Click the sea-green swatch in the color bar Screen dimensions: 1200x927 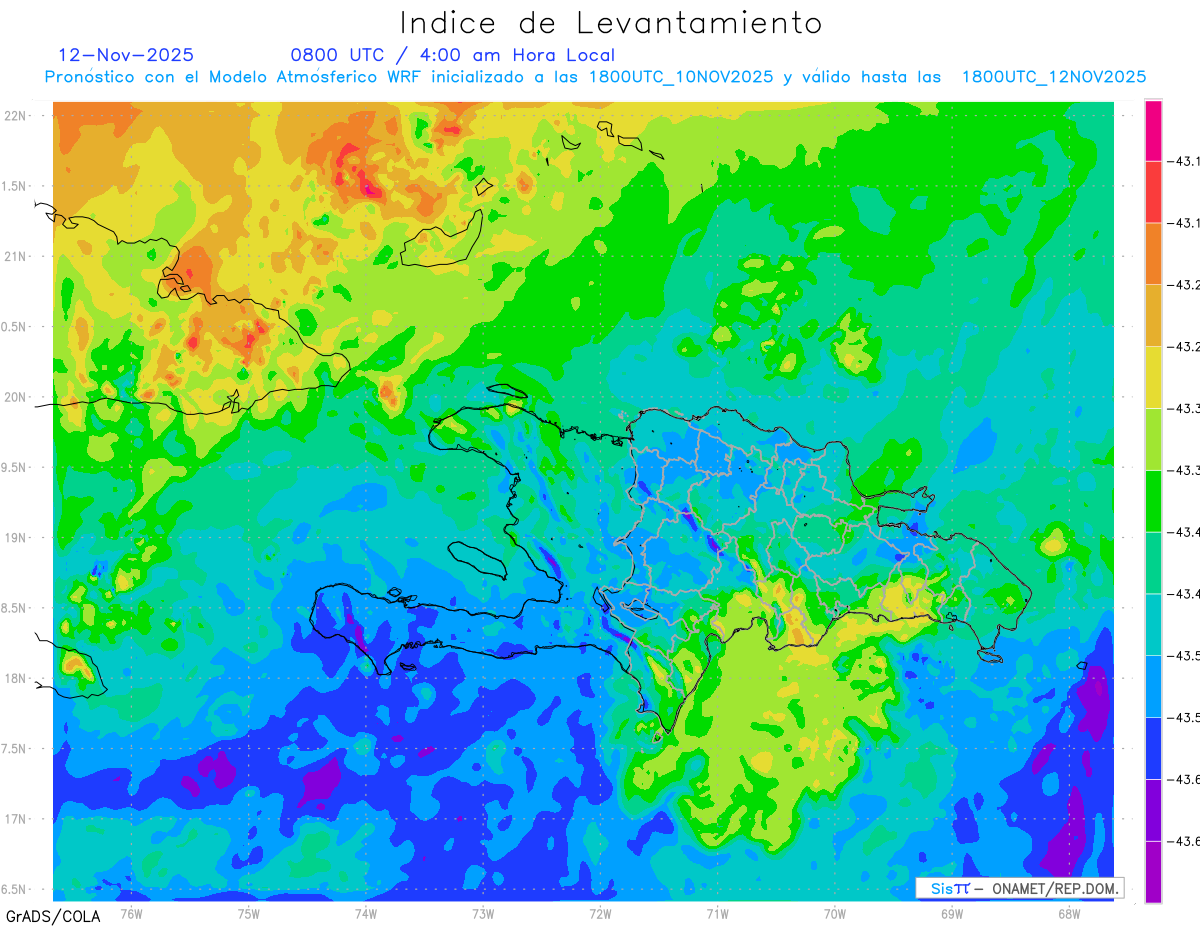click(x=1153, y=563)
